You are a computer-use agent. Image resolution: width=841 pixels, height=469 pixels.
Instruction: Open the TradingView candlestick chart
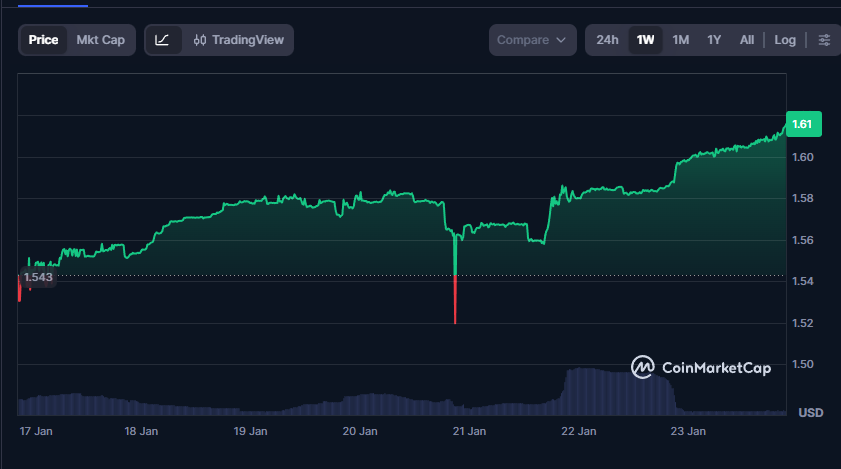(239, 40)
